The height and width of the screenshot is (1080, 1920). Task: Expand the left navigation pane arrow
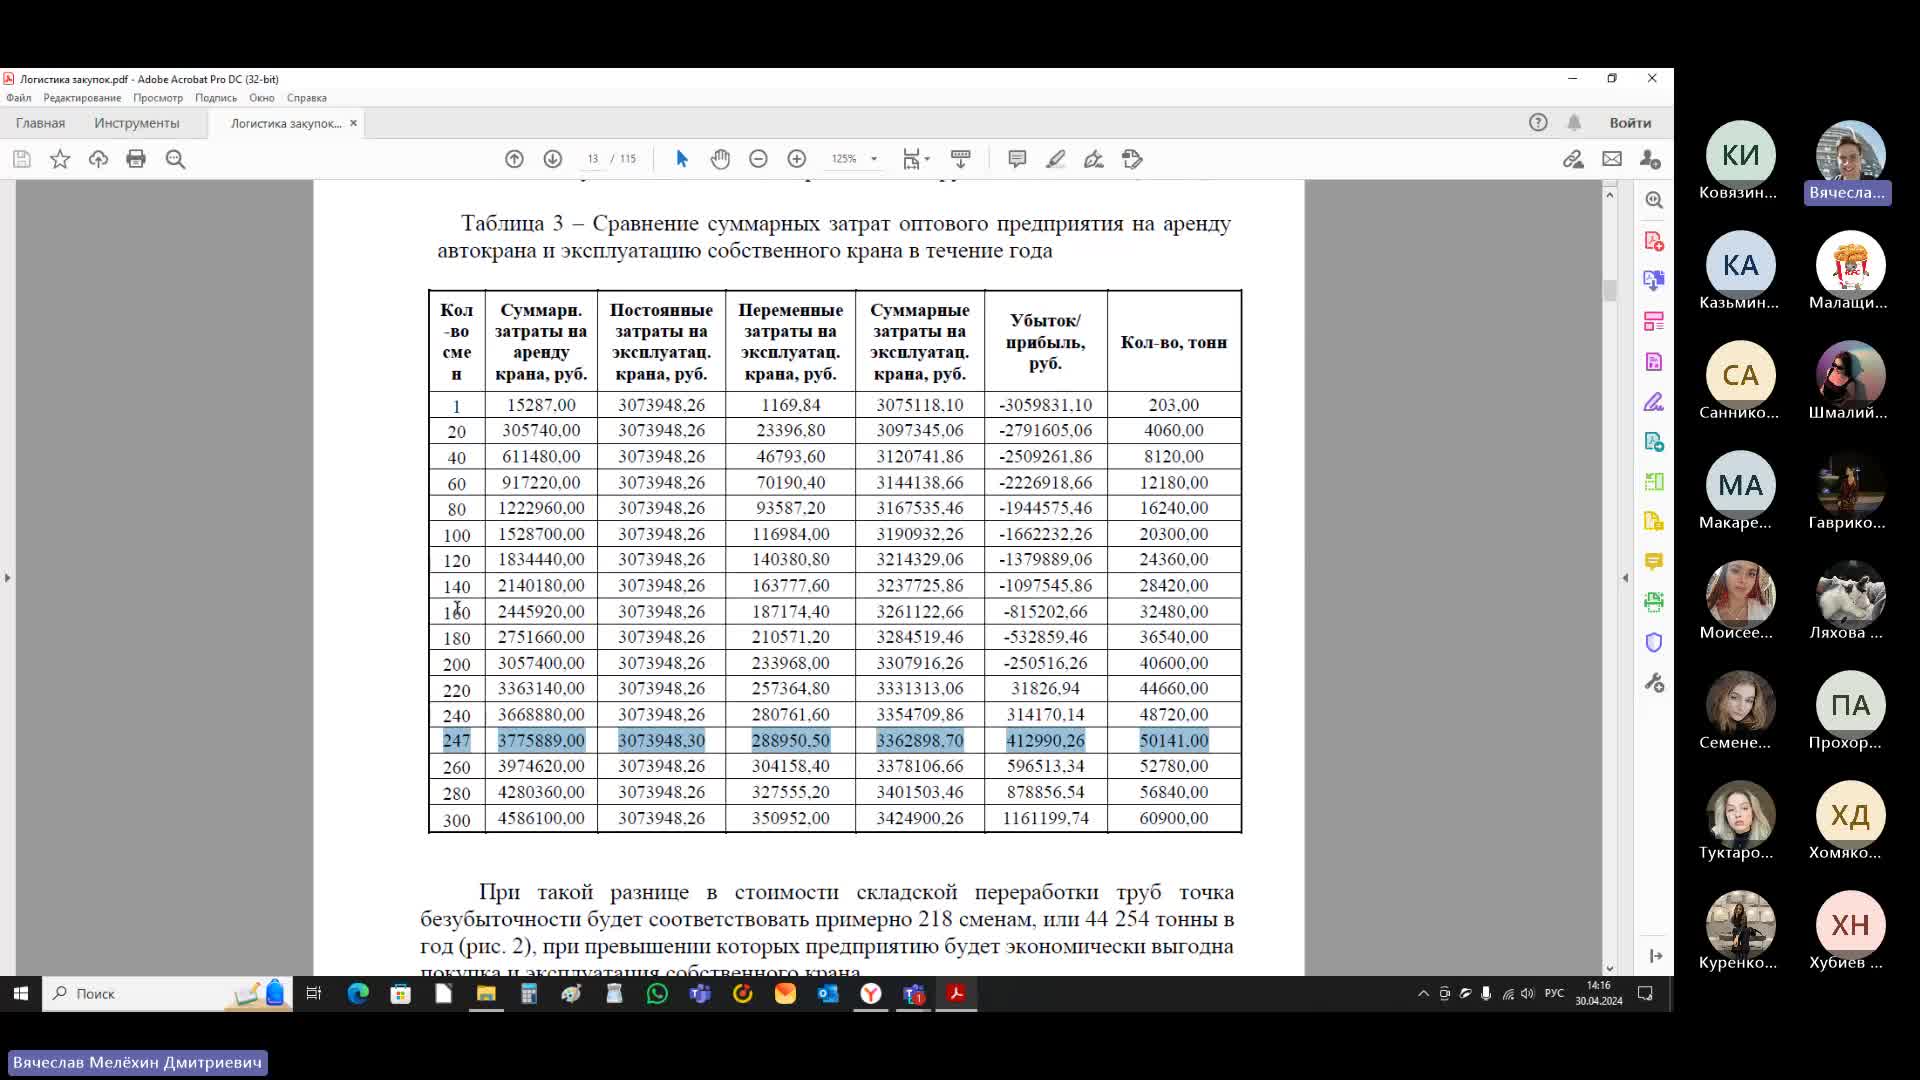pyautogui.click(x=7, y=578)
